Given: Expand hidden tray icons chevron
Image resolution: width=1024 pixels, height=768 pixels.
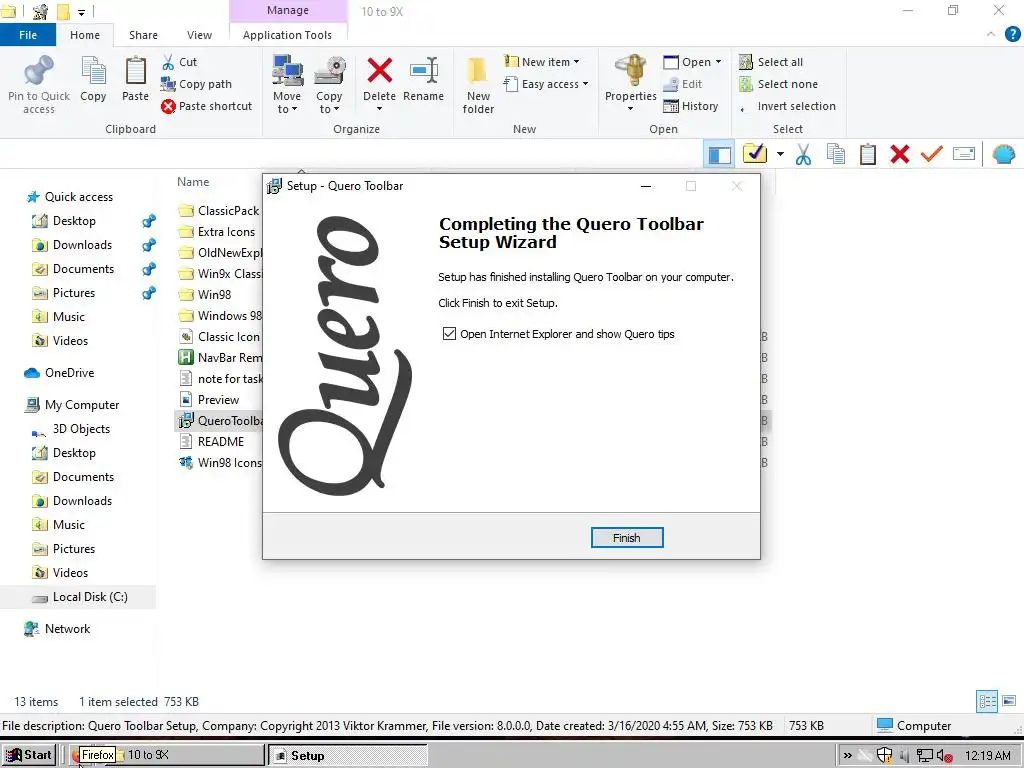Looking at the screenshot, I should (x=848, y=756).
